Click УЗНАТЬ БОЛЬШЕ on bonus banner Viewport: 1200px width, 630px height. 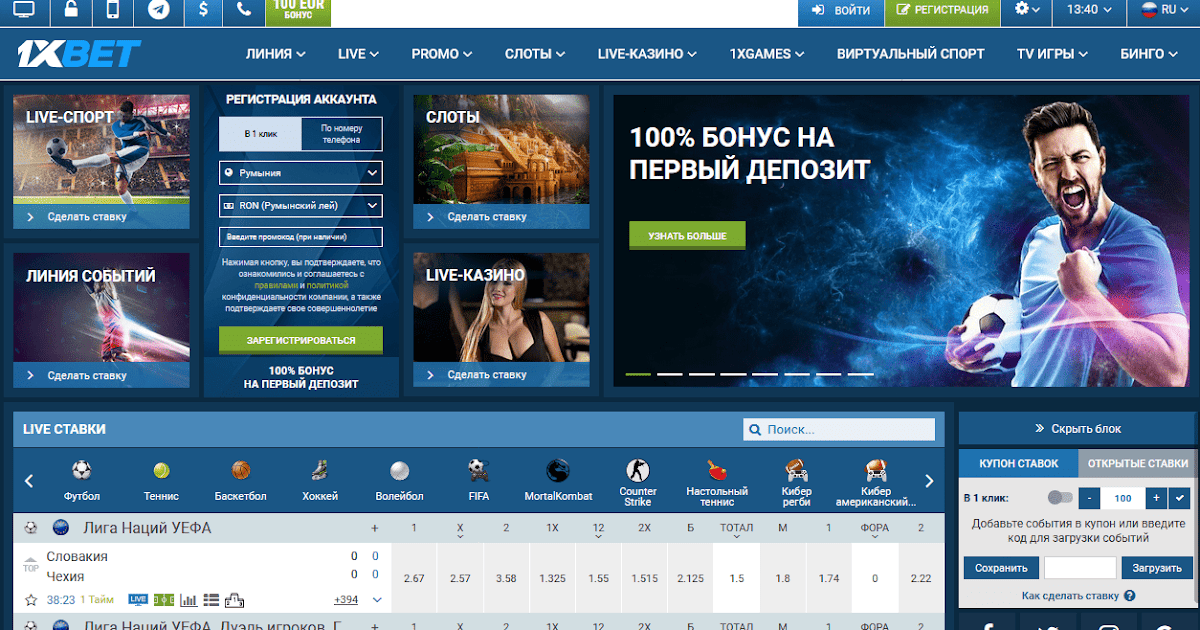687,236
